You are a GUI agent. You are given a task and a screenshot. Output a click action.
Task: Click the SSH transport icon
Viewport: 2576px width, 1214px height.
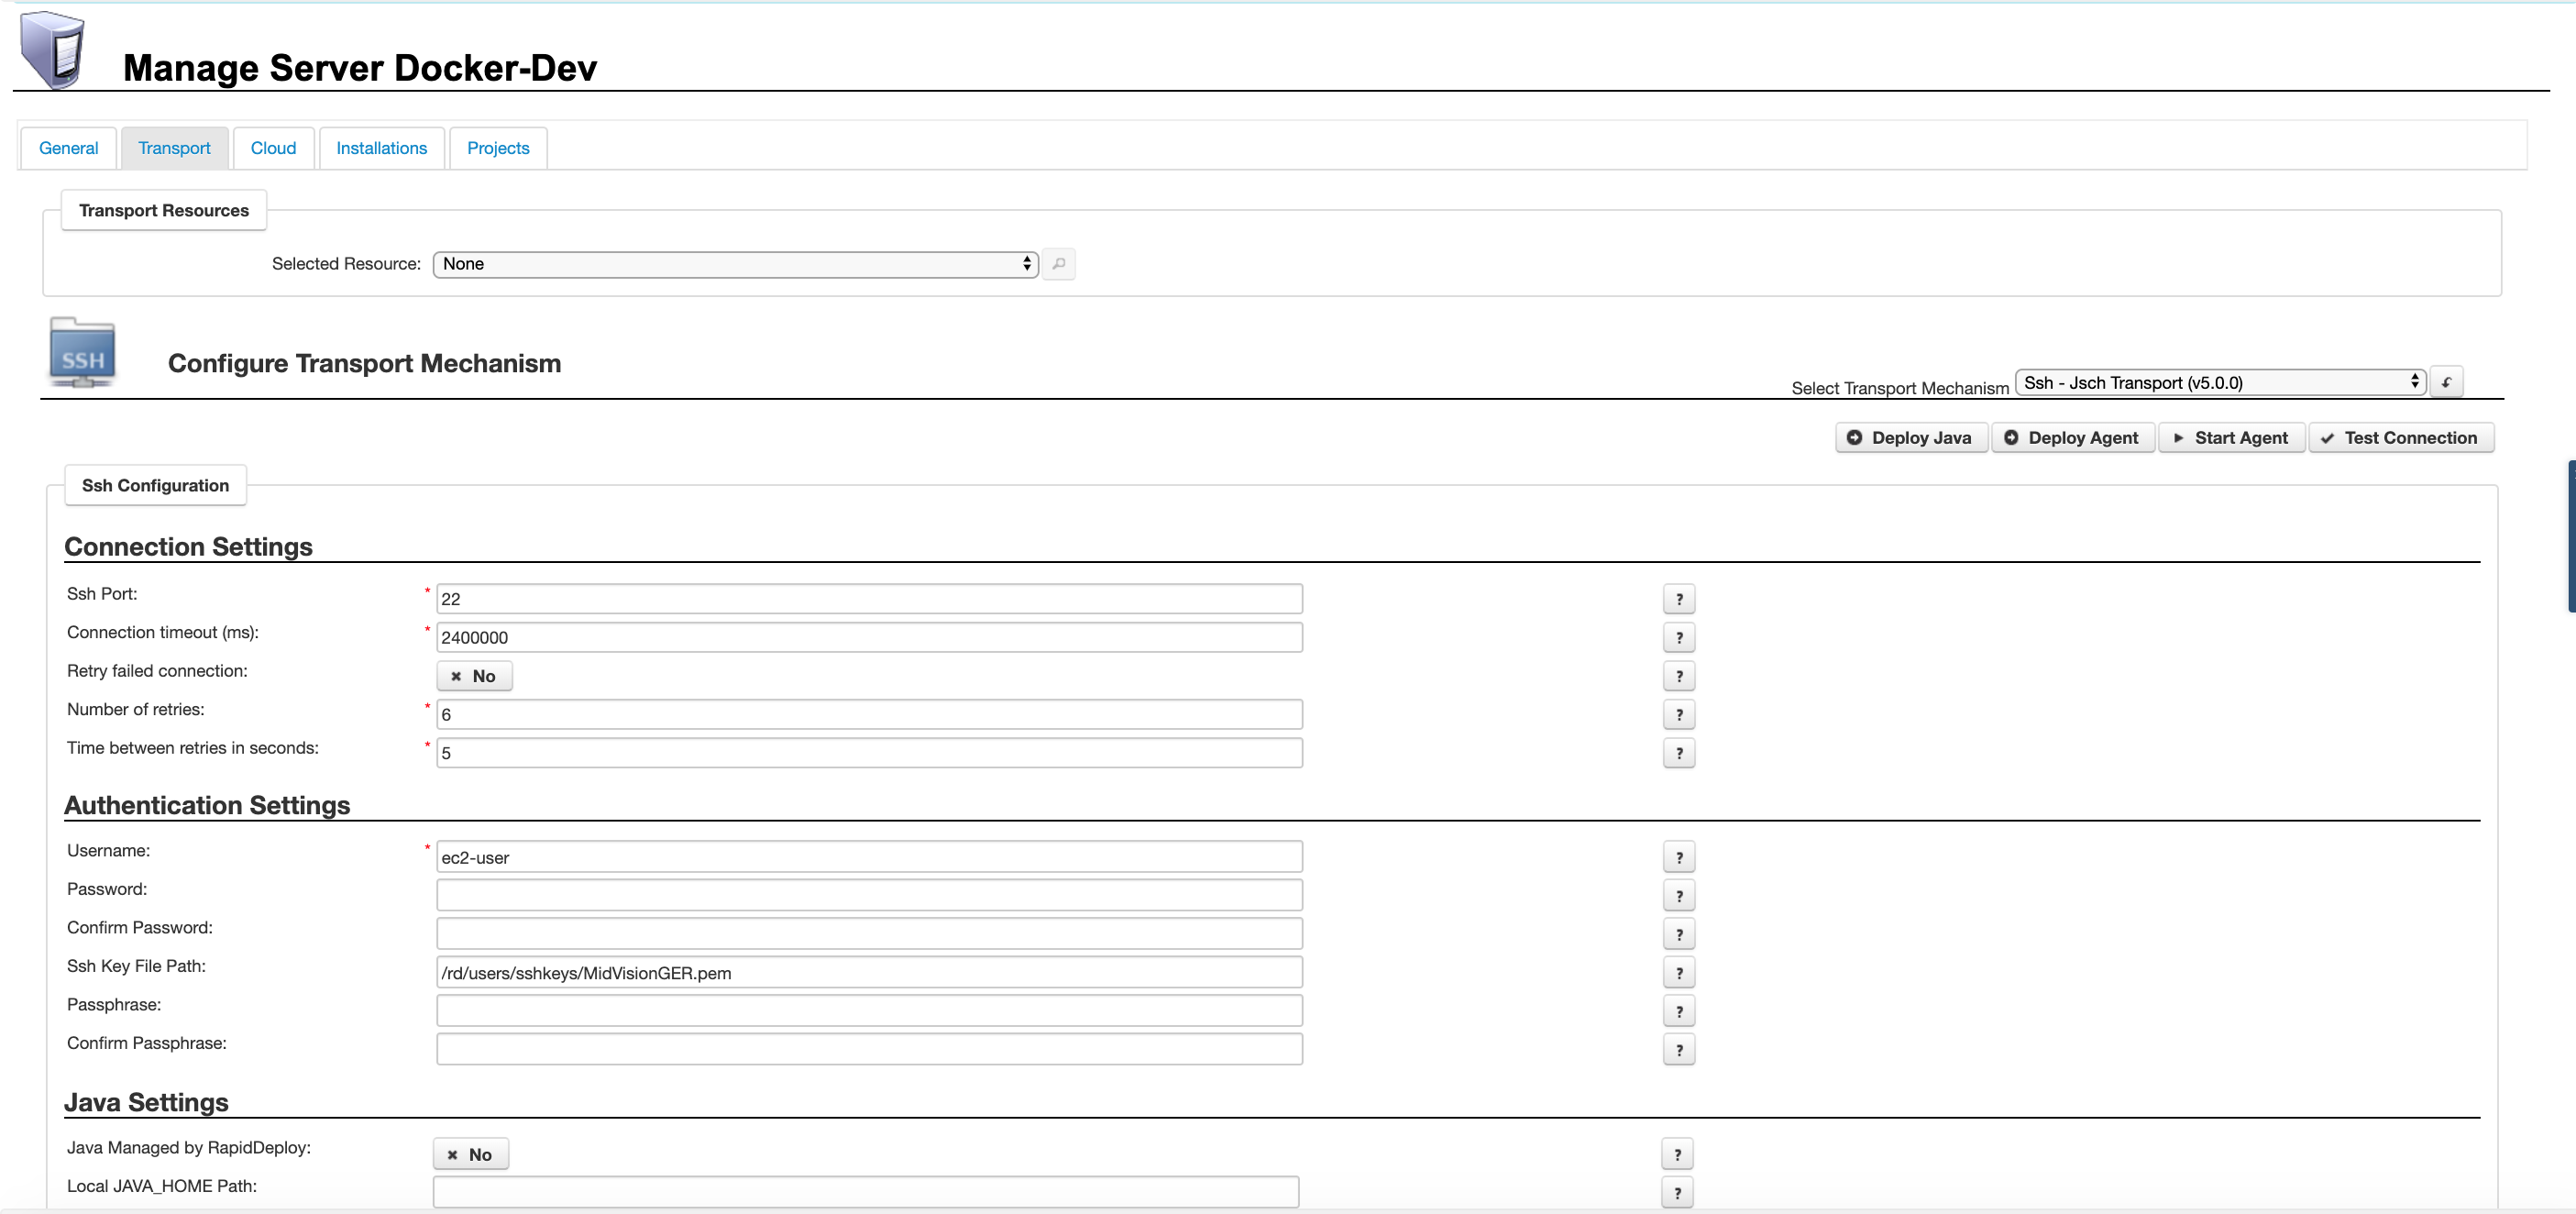(x=82, y=353)
